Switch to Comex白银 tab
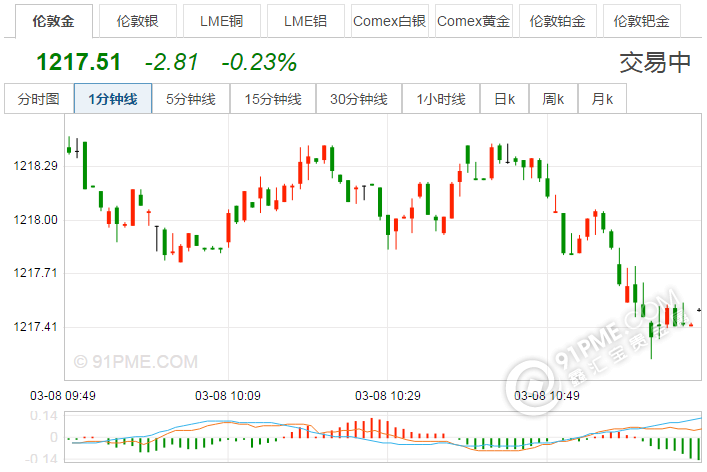 click(x=390, y=21)
